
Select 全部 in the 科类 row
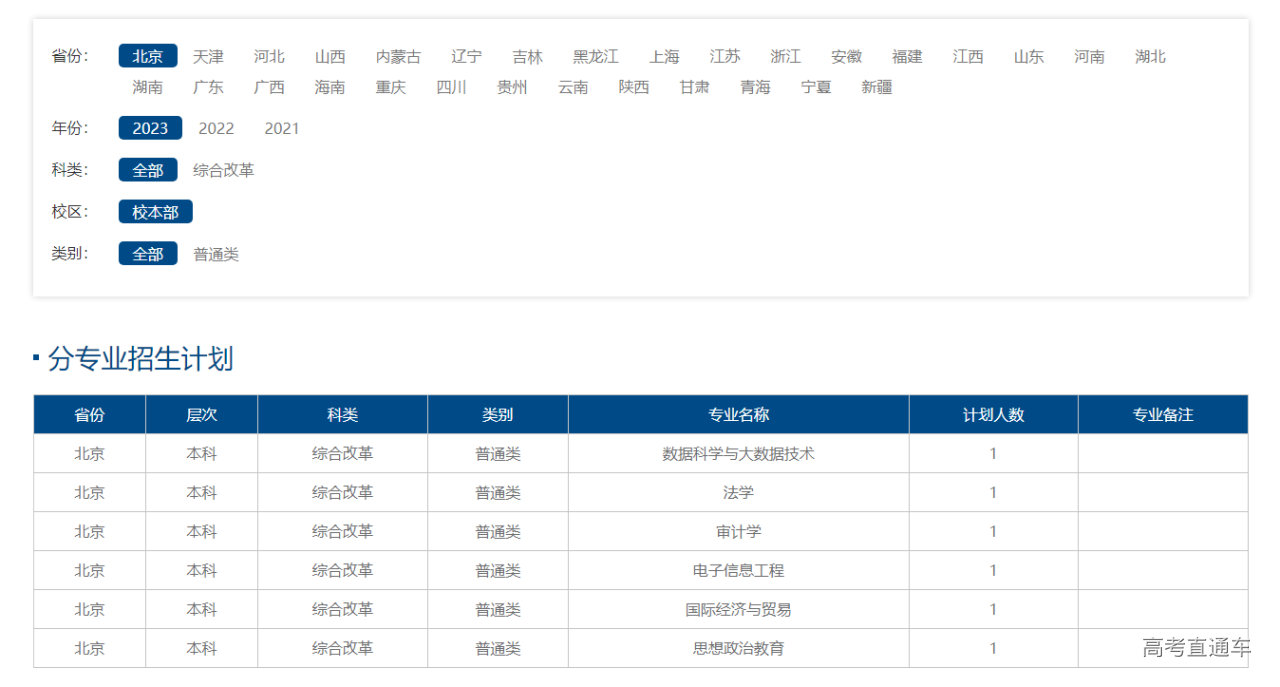coord(148,170)
